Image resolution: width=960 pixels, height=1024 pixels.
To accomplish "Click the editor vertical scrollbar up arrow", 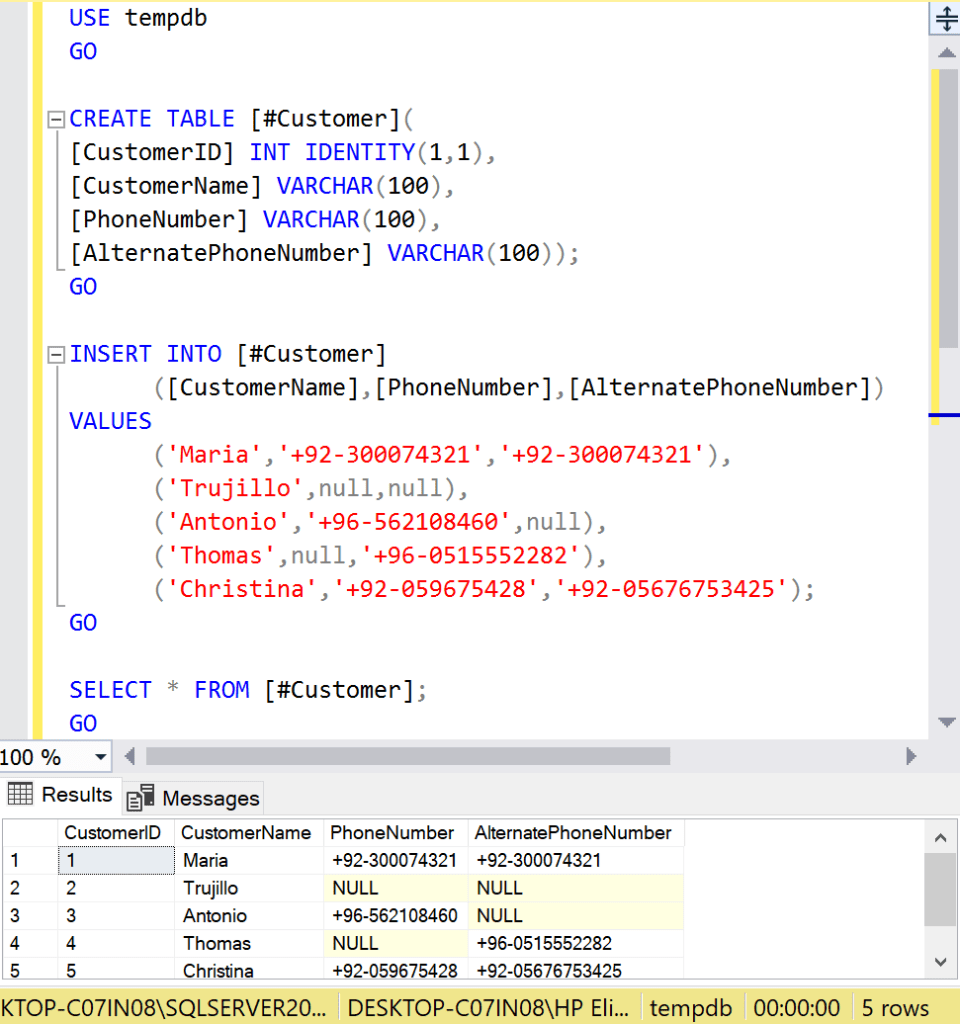I will click(x=945, y=52).
